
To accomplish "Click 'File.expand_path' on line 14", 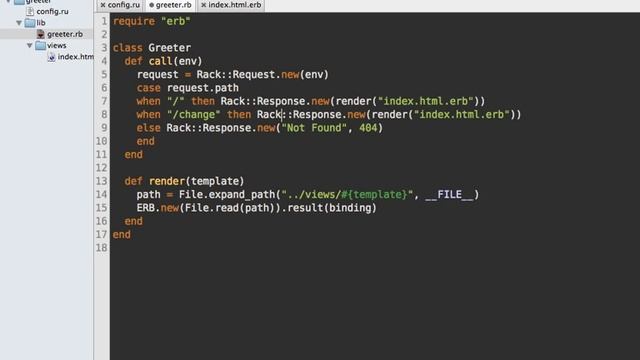I will (x=227, y=195).
